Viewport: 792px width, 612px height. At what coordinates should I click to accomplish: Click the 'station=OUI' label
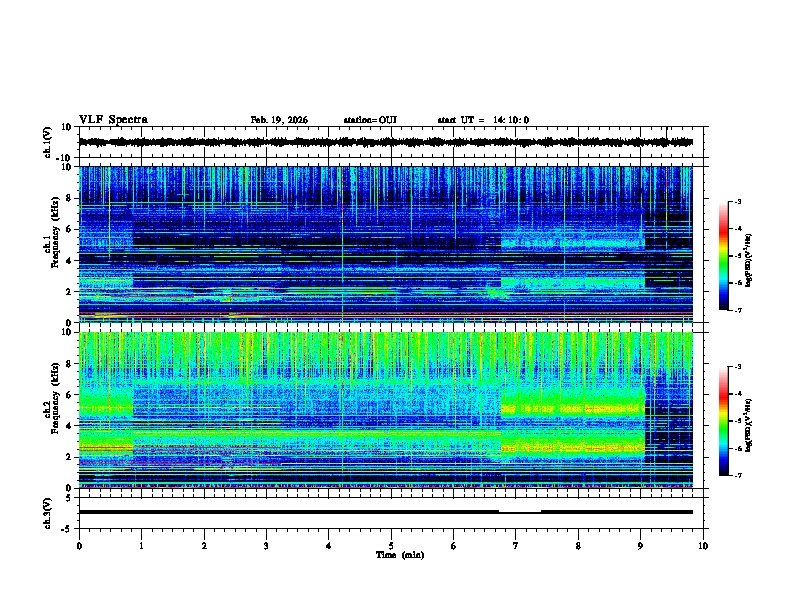370,120
